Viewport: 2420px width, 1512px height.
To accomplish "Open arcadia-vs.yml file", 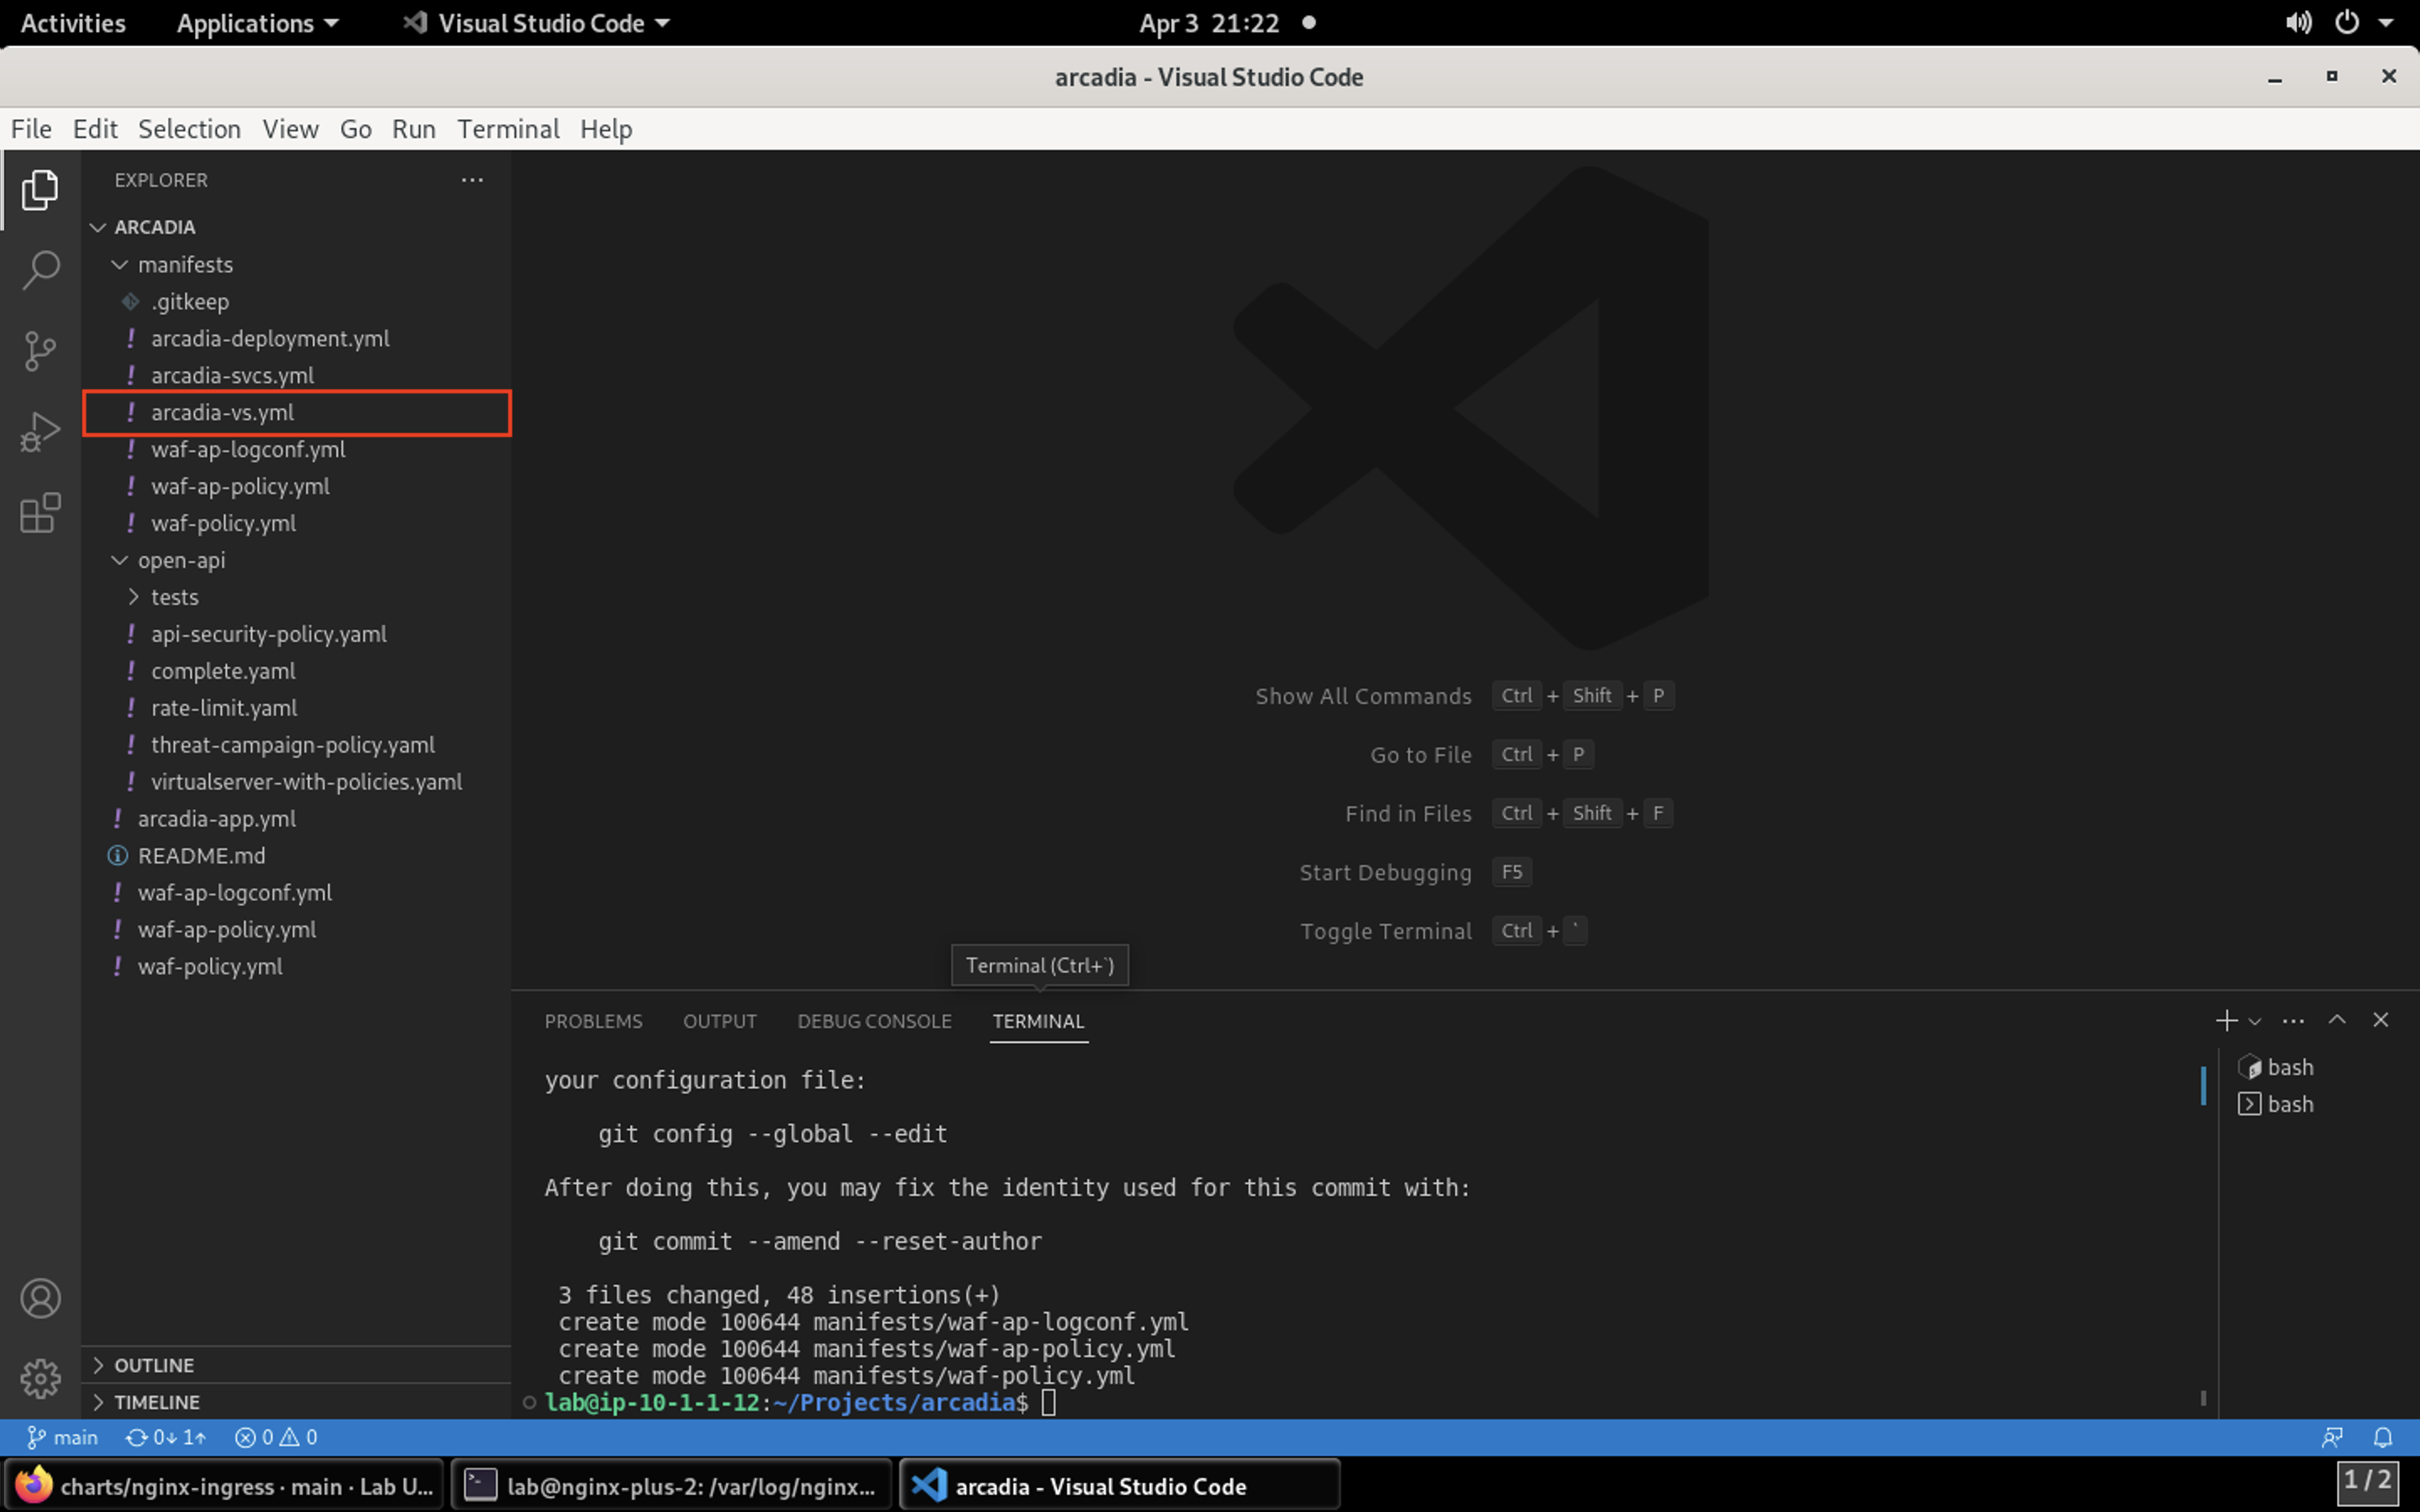I will click(x=297, y=412).
